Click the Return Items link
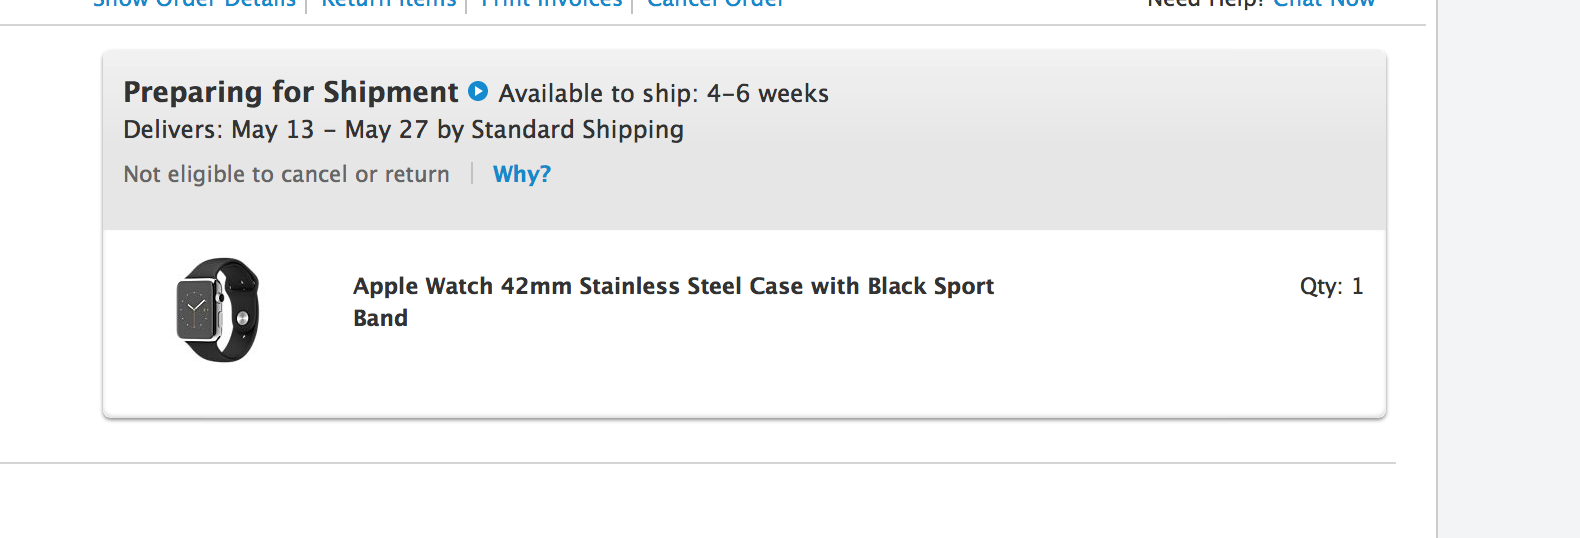This screenshot has width=1580, height=538. [388, 3]
